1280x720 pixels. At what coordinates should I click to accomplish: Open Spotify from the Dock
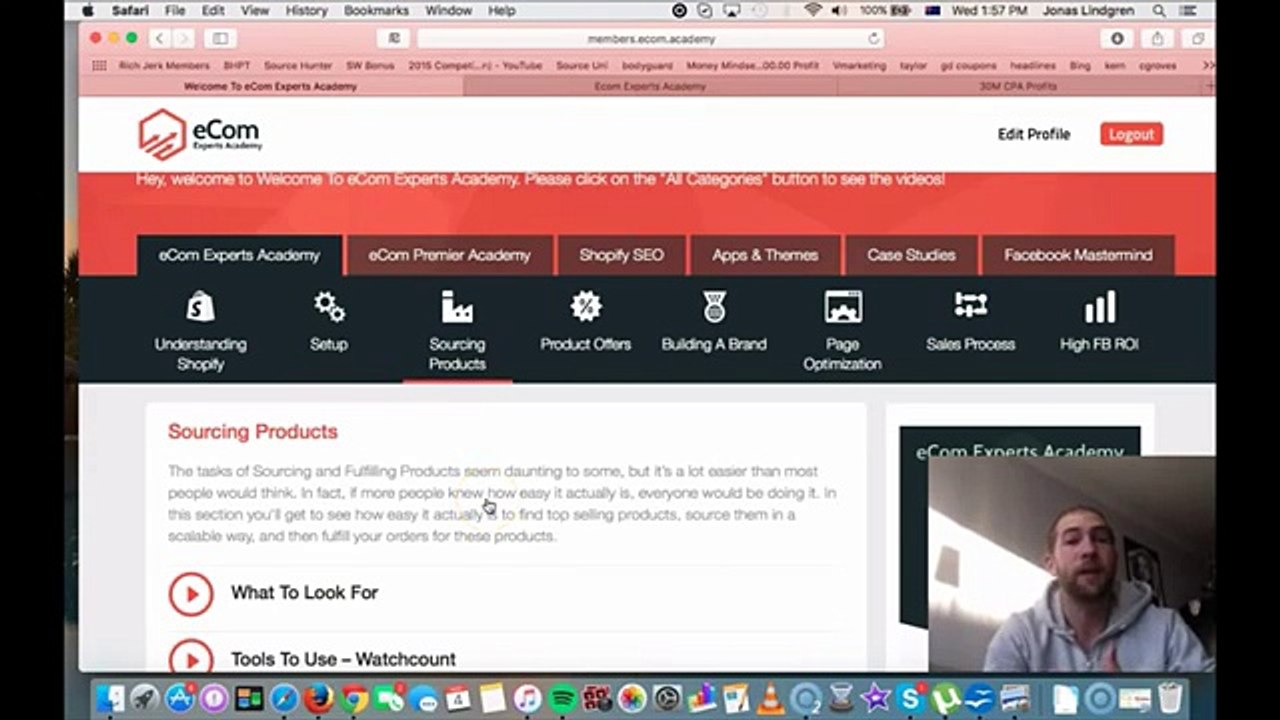tap(563, 698)
